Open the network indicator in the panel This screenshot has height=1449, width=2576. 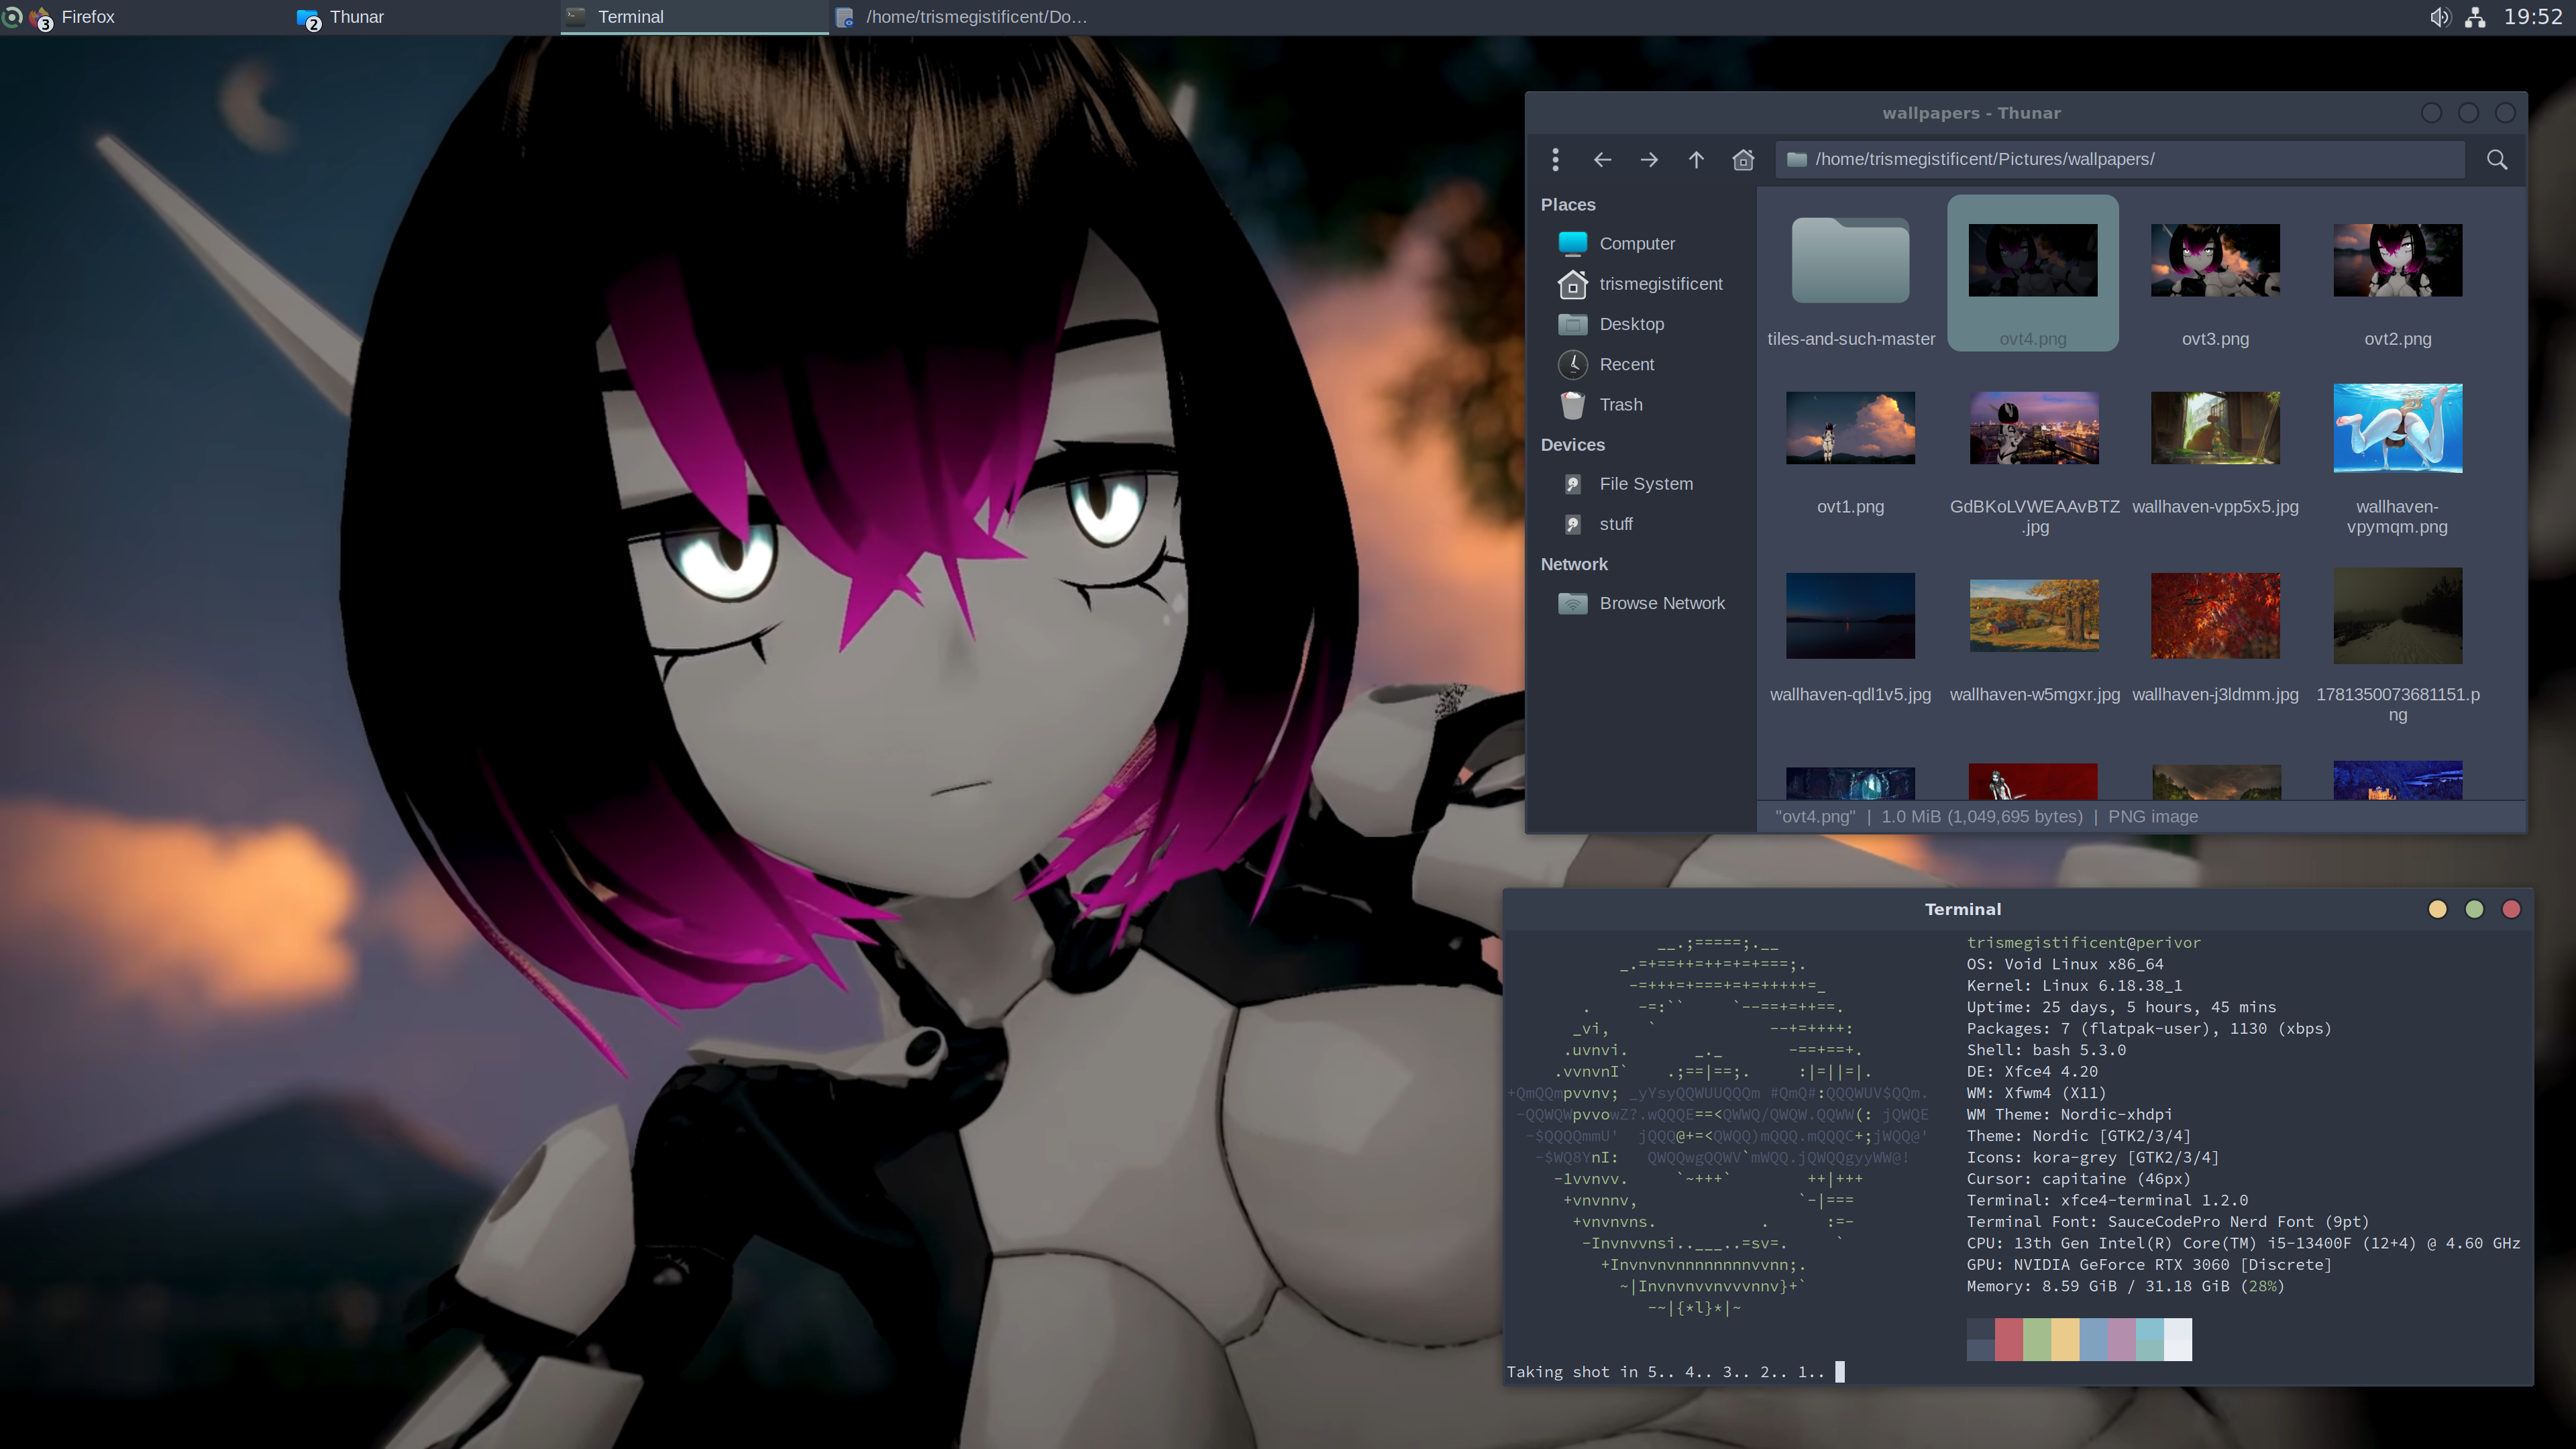[x=2476, y=17]
